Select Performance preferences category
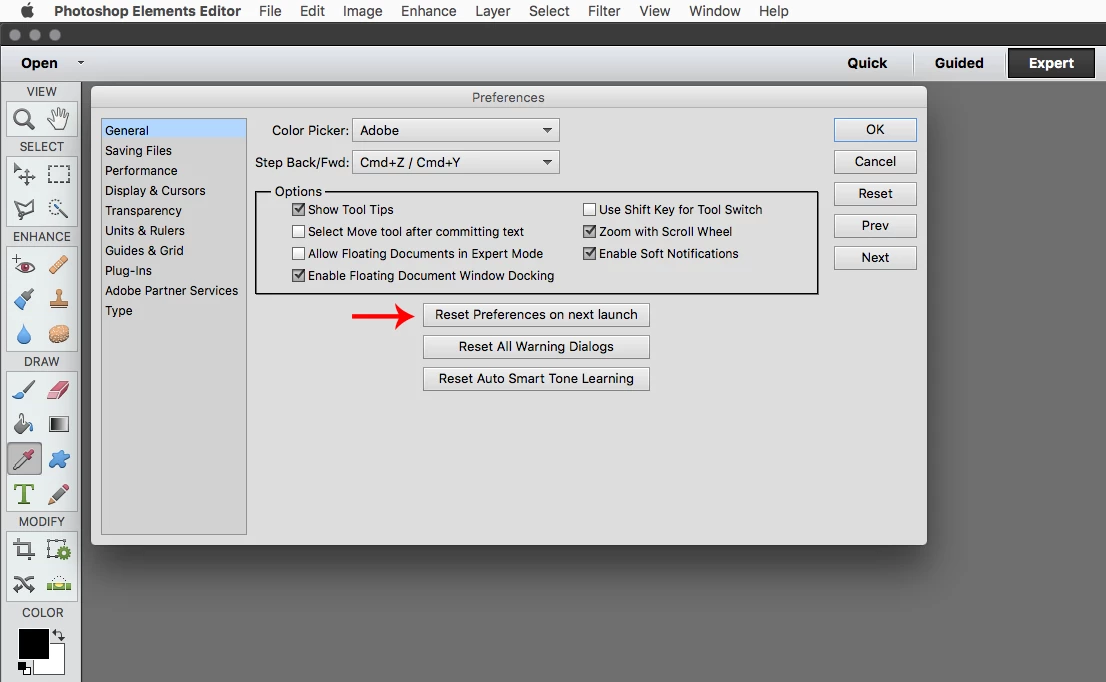The height and width of the screenshot is (682, 1106). tap(174, 171)
